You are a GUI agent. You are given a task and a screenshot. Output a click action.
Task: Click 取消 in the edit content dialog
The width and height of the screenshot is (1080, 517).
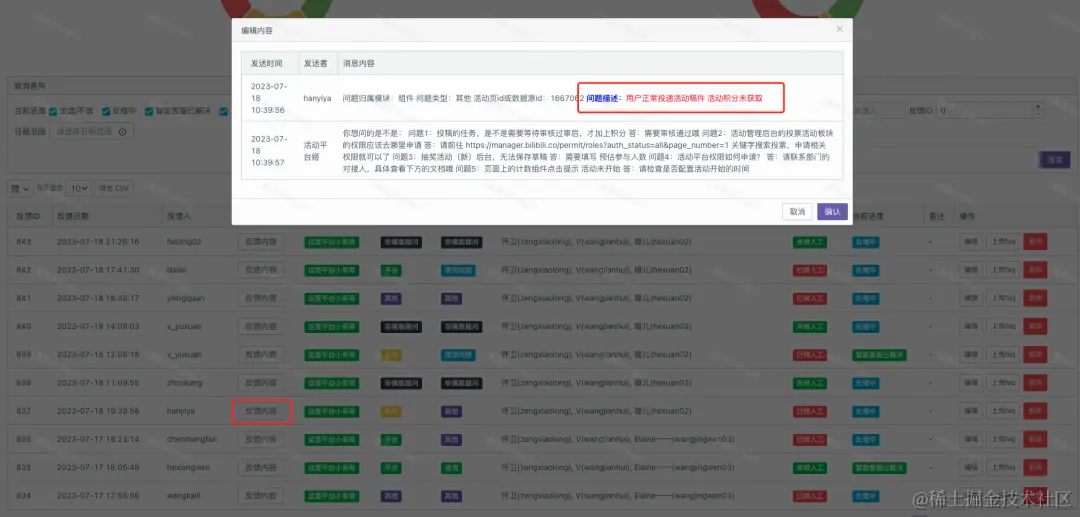point(797,211)
